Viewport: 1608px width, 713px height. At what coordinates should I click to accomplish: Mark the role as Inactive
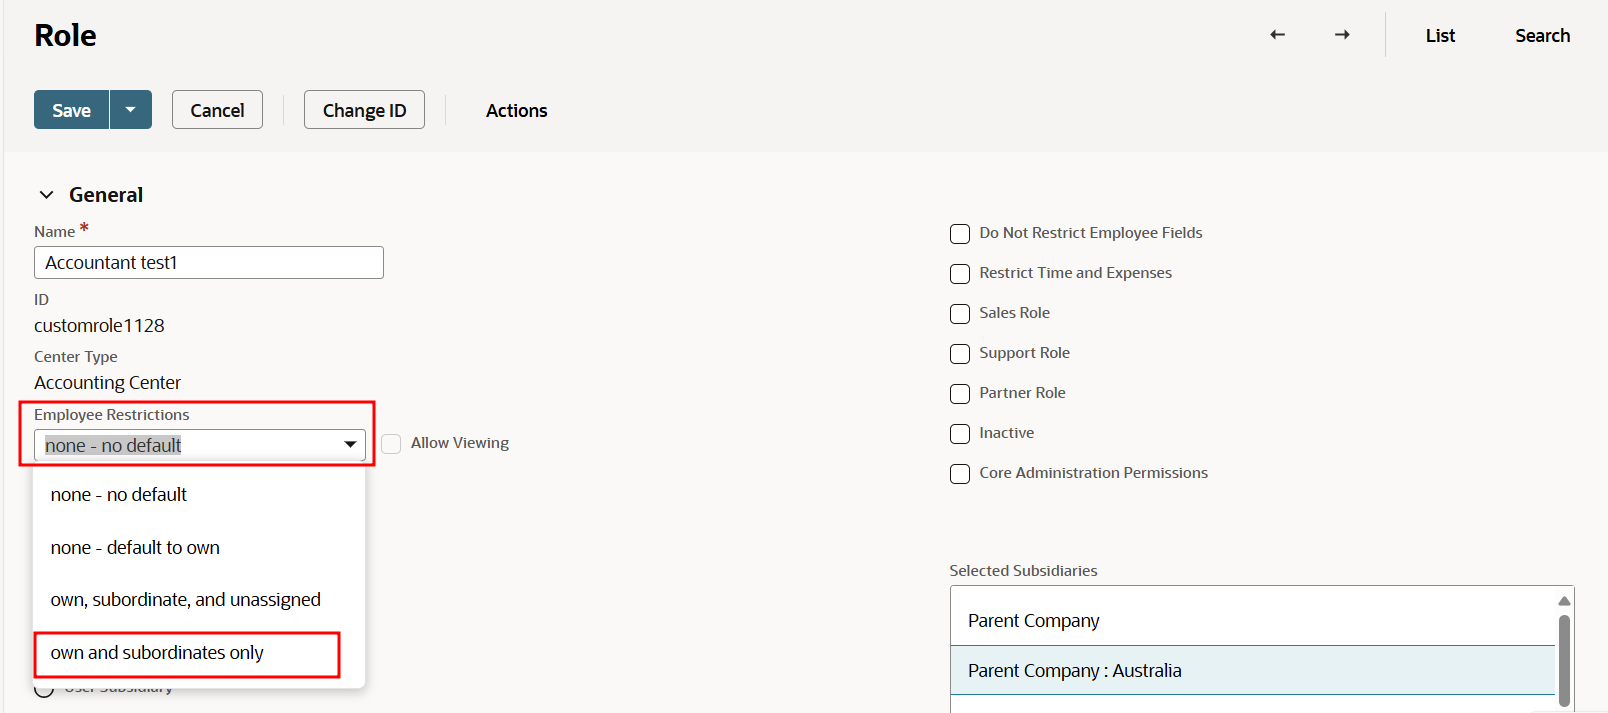point(960,434)
